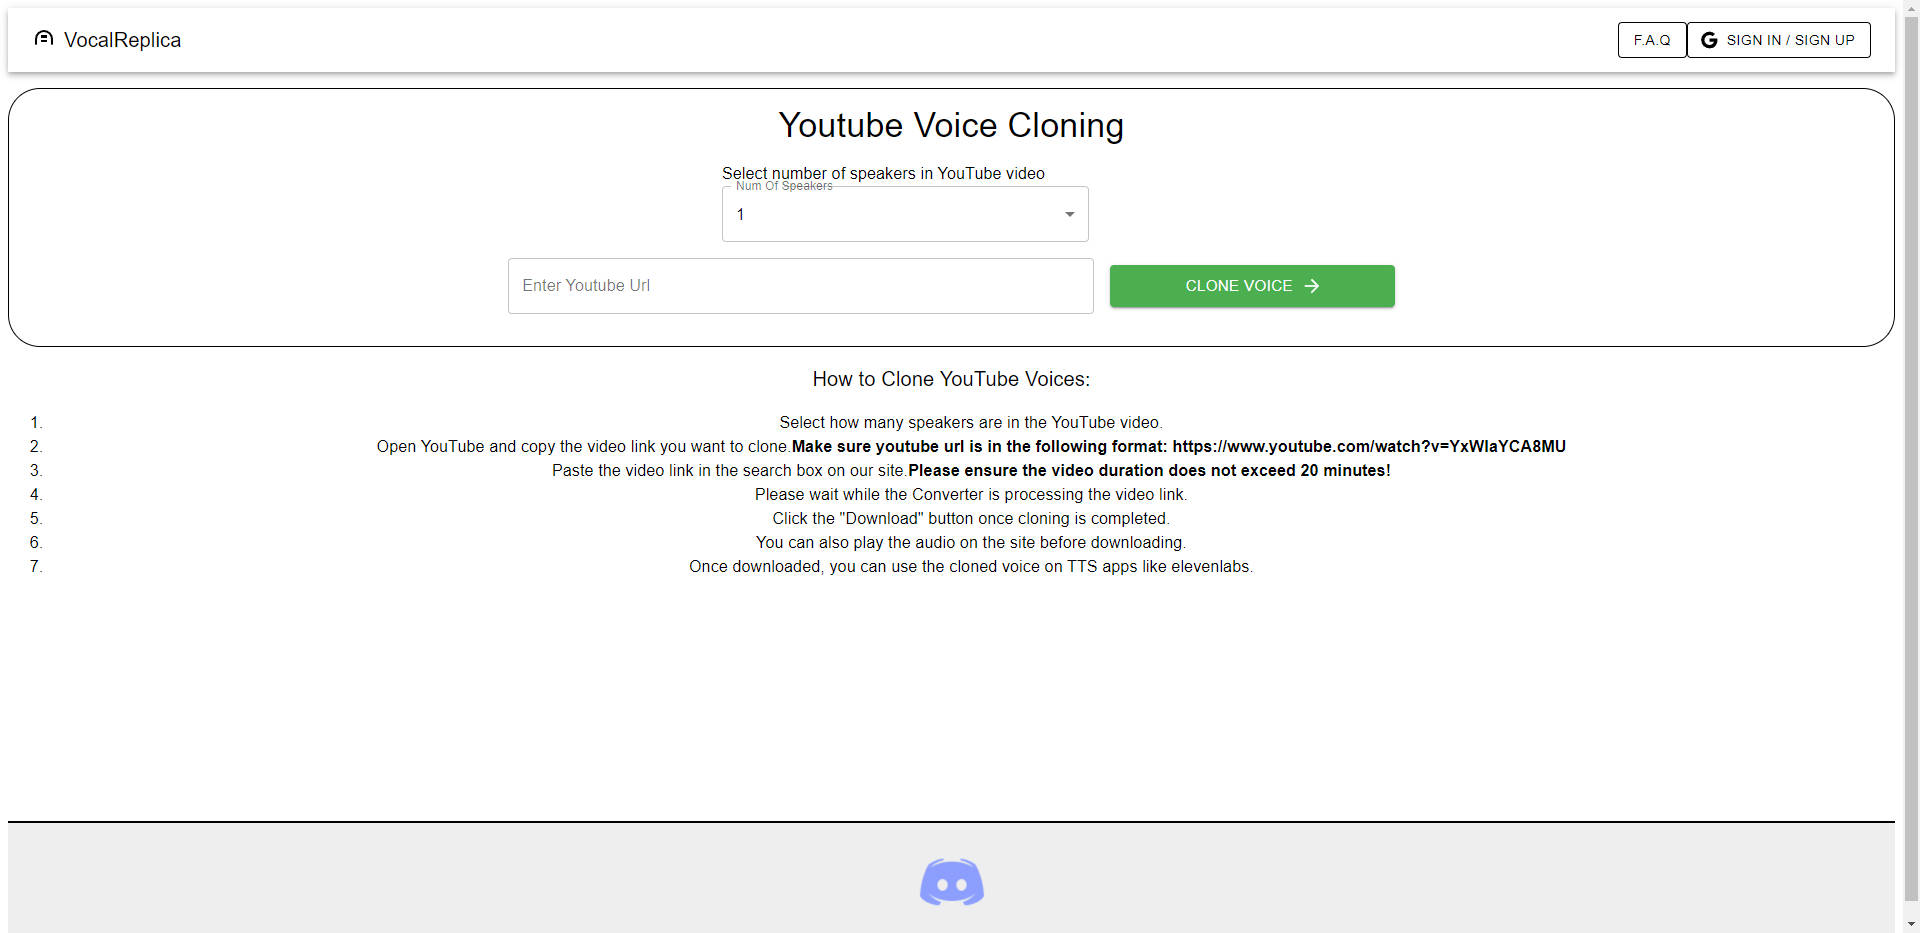Click the scrollbar up arrow
This screenshot has width=1920, height=933.
point(1911,7)
